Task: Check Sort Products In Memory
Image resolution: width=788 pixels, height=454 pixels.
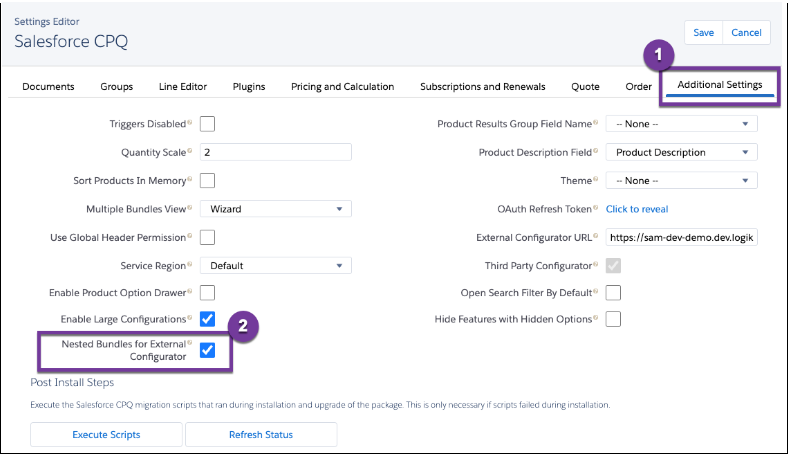Action: pyautogui.click(x=207, y=180)
